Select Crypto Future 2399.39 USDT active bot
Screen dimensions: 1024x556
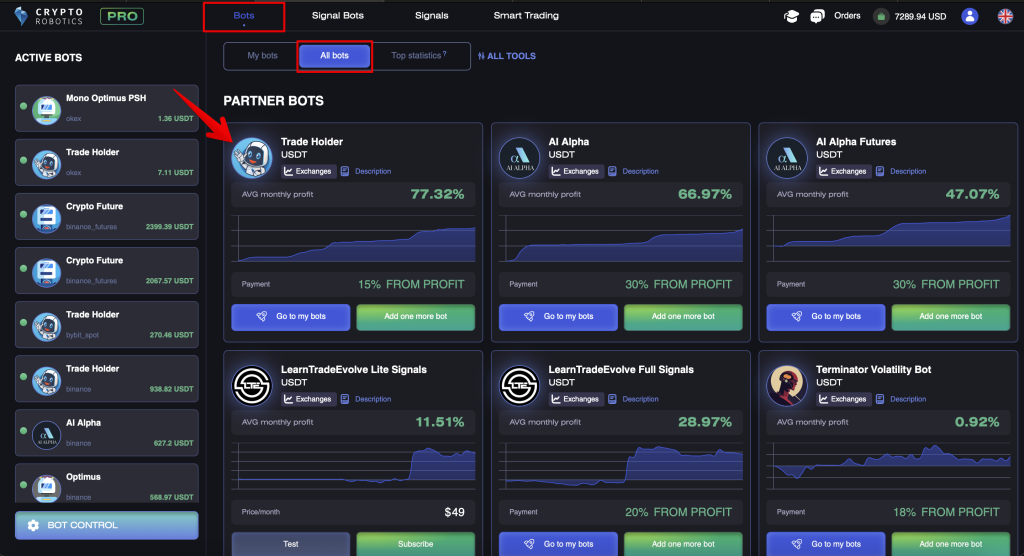pyautogui.click(x=106, y=216)
